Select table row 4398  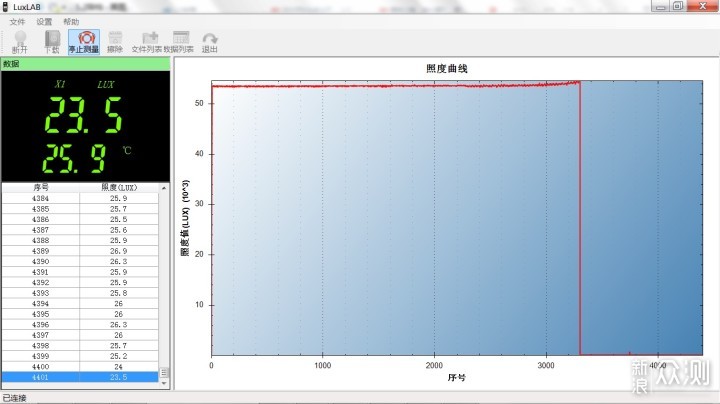(x=80, y=346)
